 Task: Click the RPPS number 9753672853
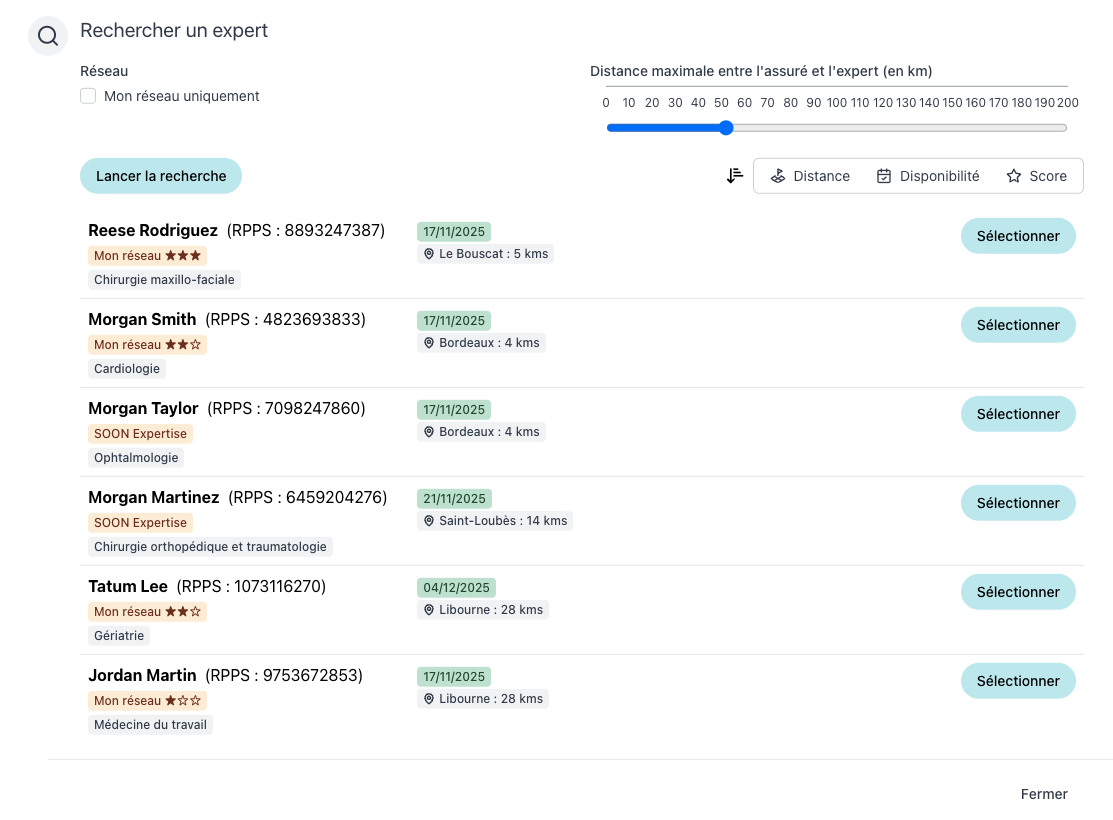coord(312,675)
